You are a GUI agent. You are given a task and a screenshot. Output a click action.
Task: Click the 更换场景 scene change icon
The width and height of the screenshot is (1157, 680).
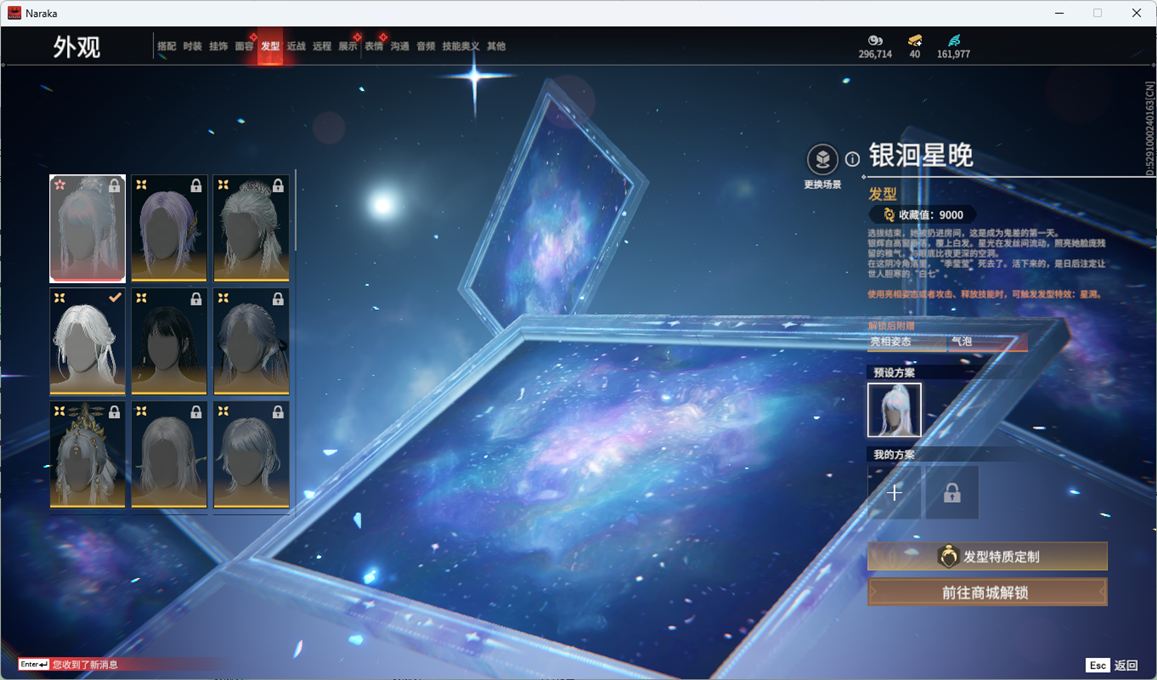[x=822, y=160]
